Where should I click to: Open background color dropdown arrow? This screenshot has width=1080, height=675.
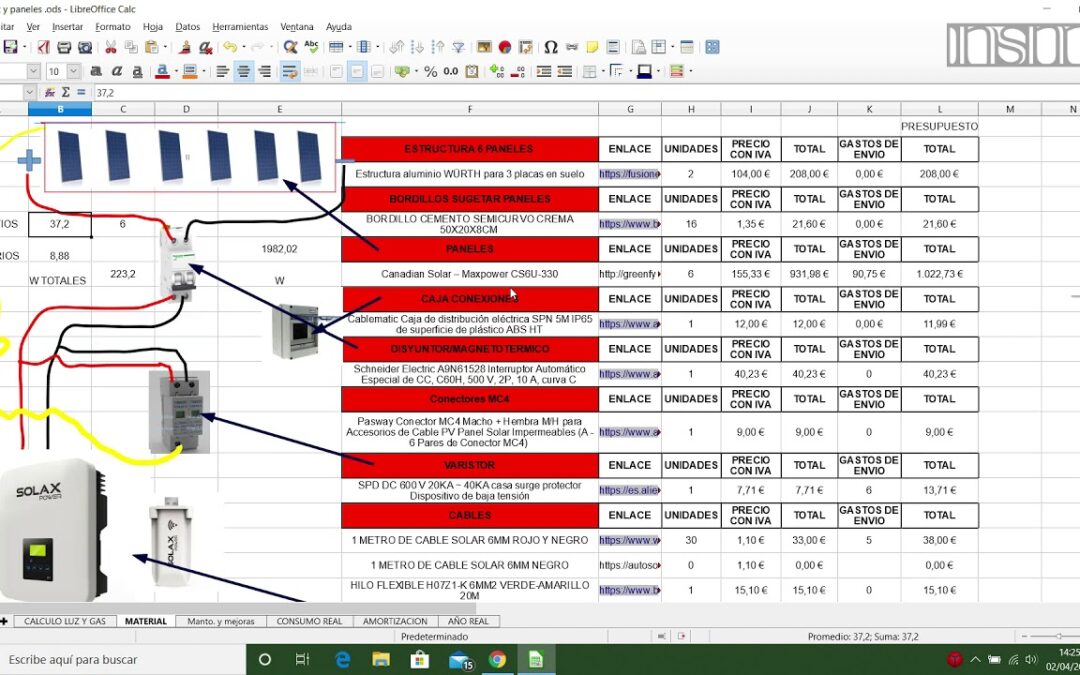click(x=202, y=71)
